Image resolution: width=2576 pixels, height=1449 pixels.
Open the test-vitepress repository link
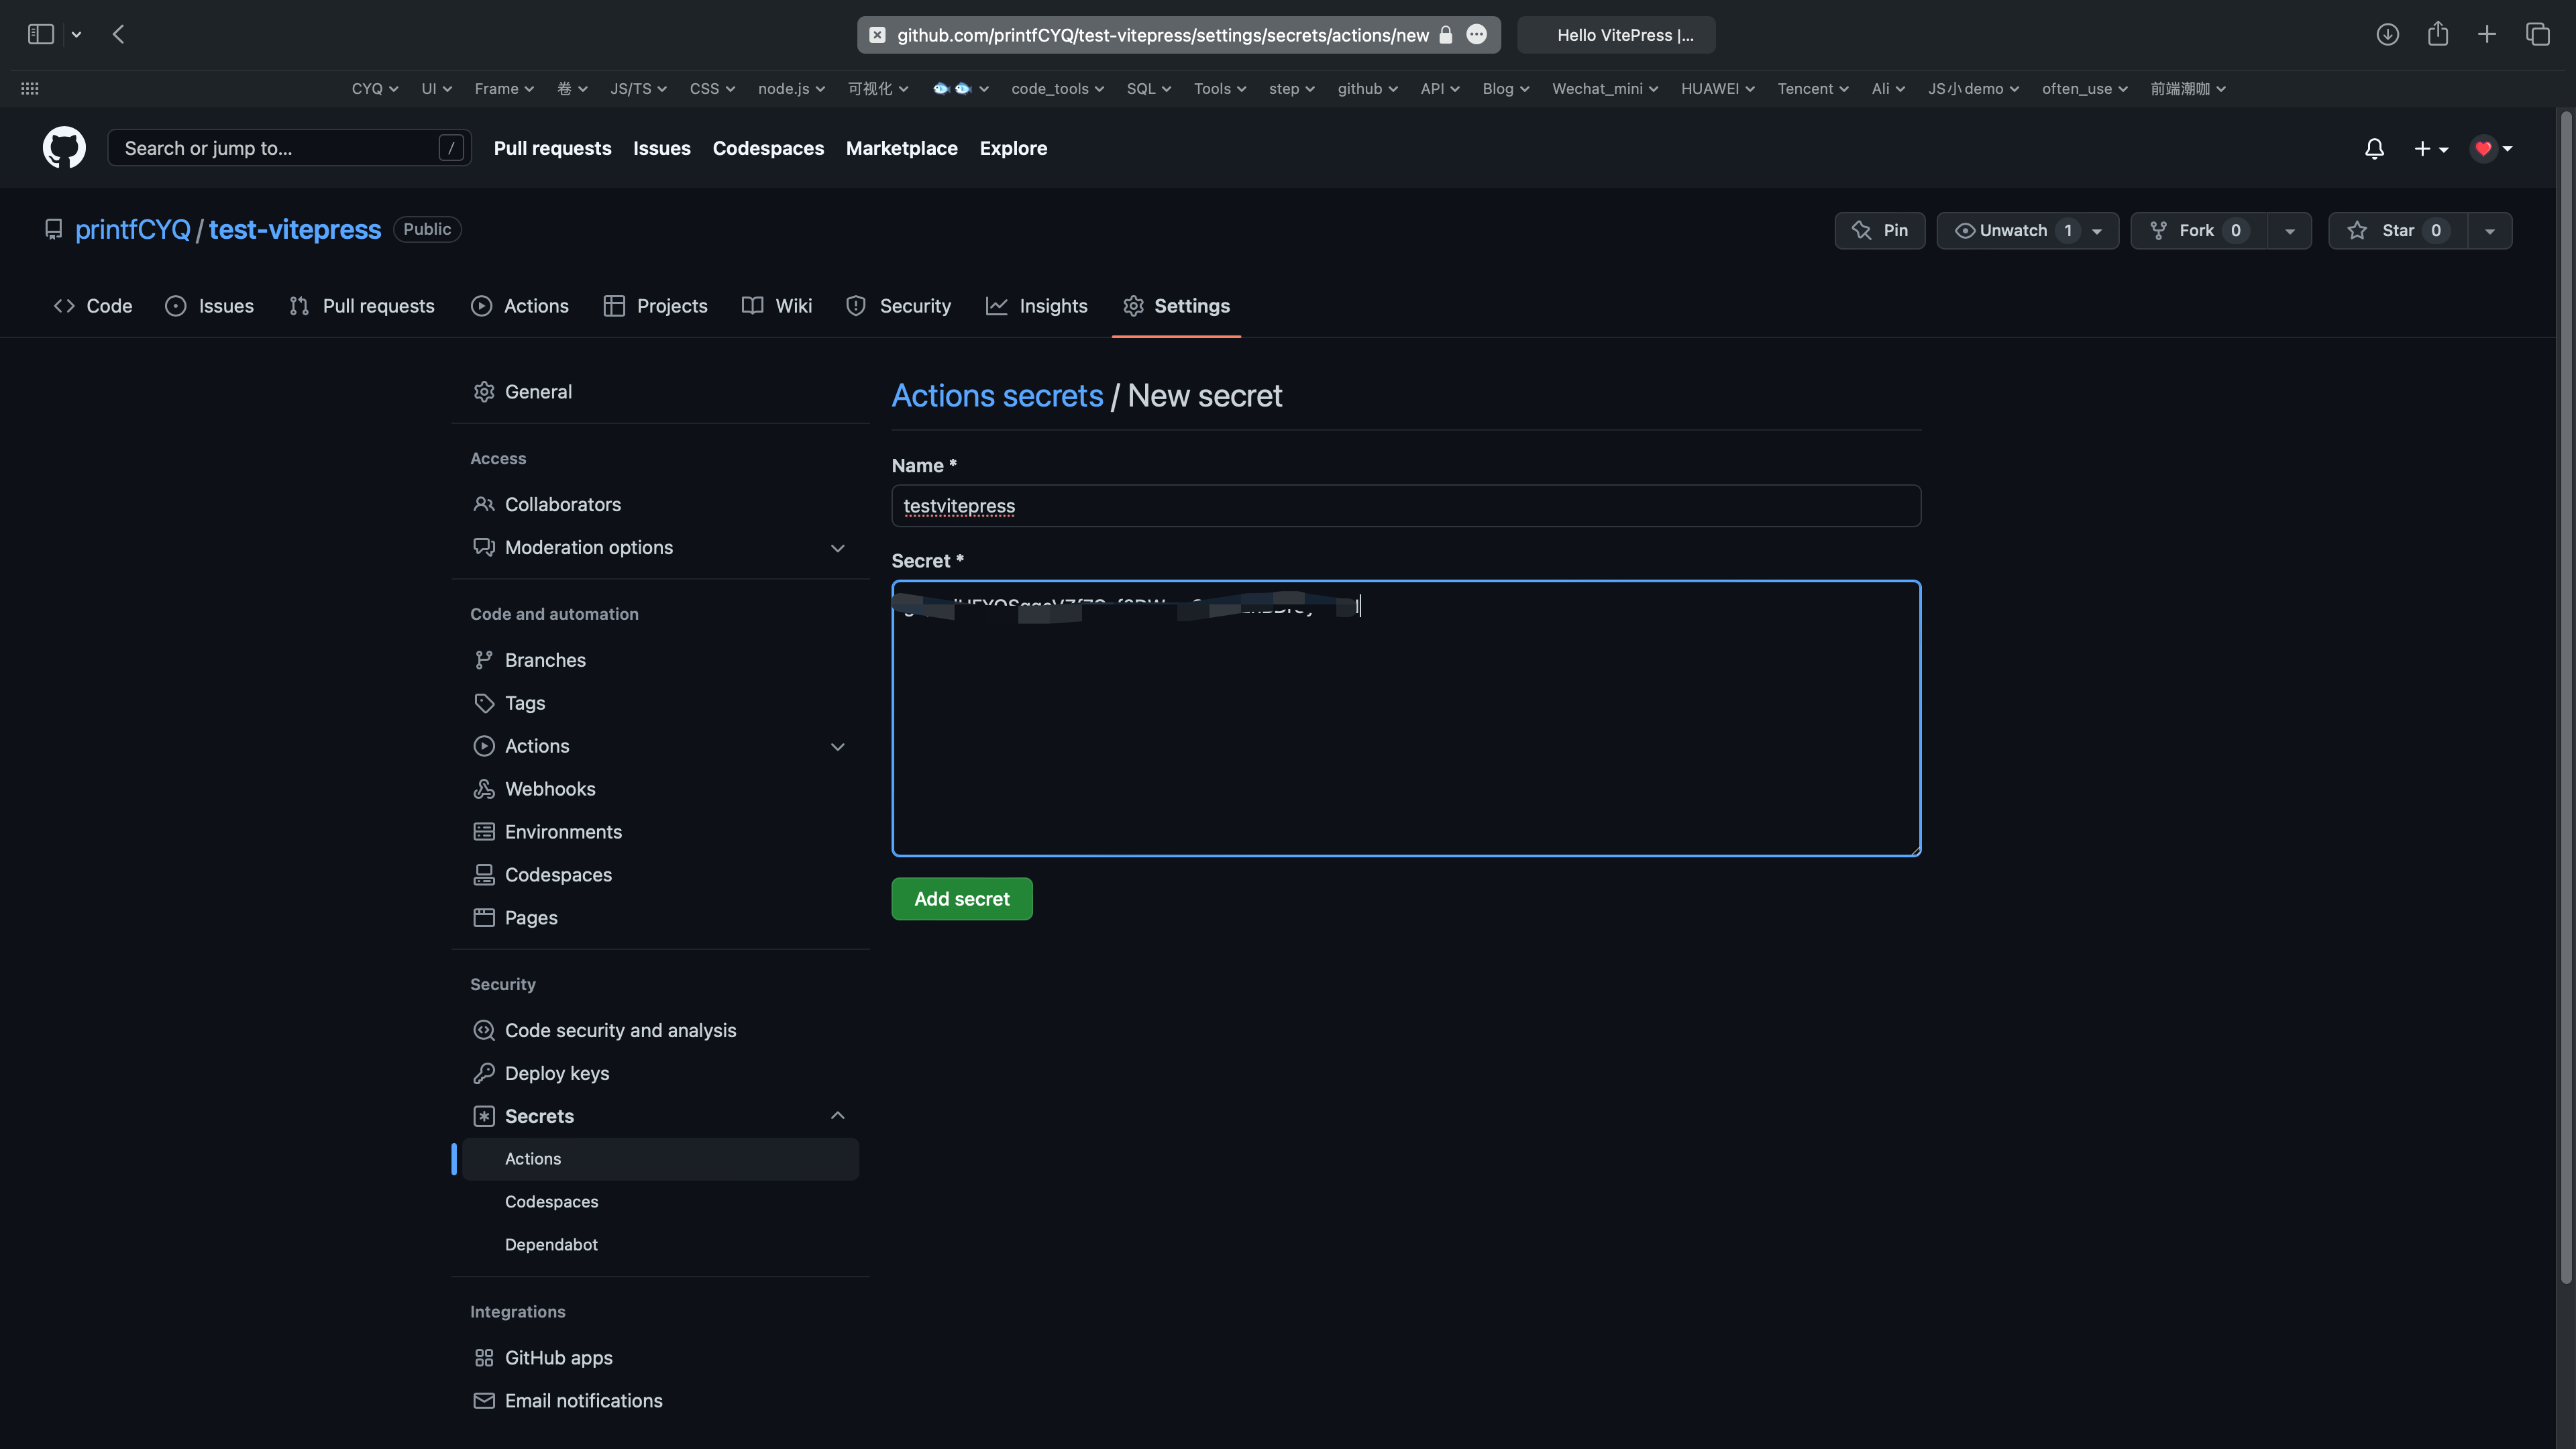tap(294, 230)
